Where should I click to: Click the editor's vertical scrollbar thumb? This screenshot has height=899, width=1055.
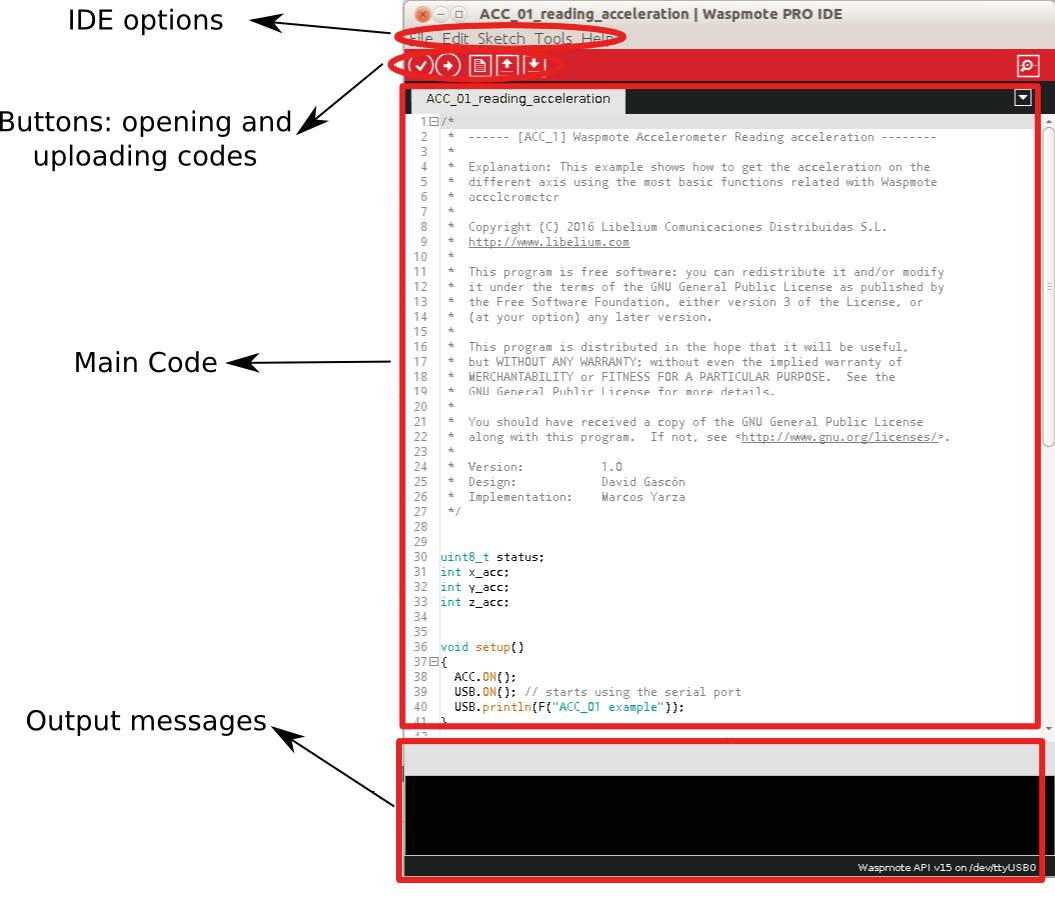[x=1048, y=286]
